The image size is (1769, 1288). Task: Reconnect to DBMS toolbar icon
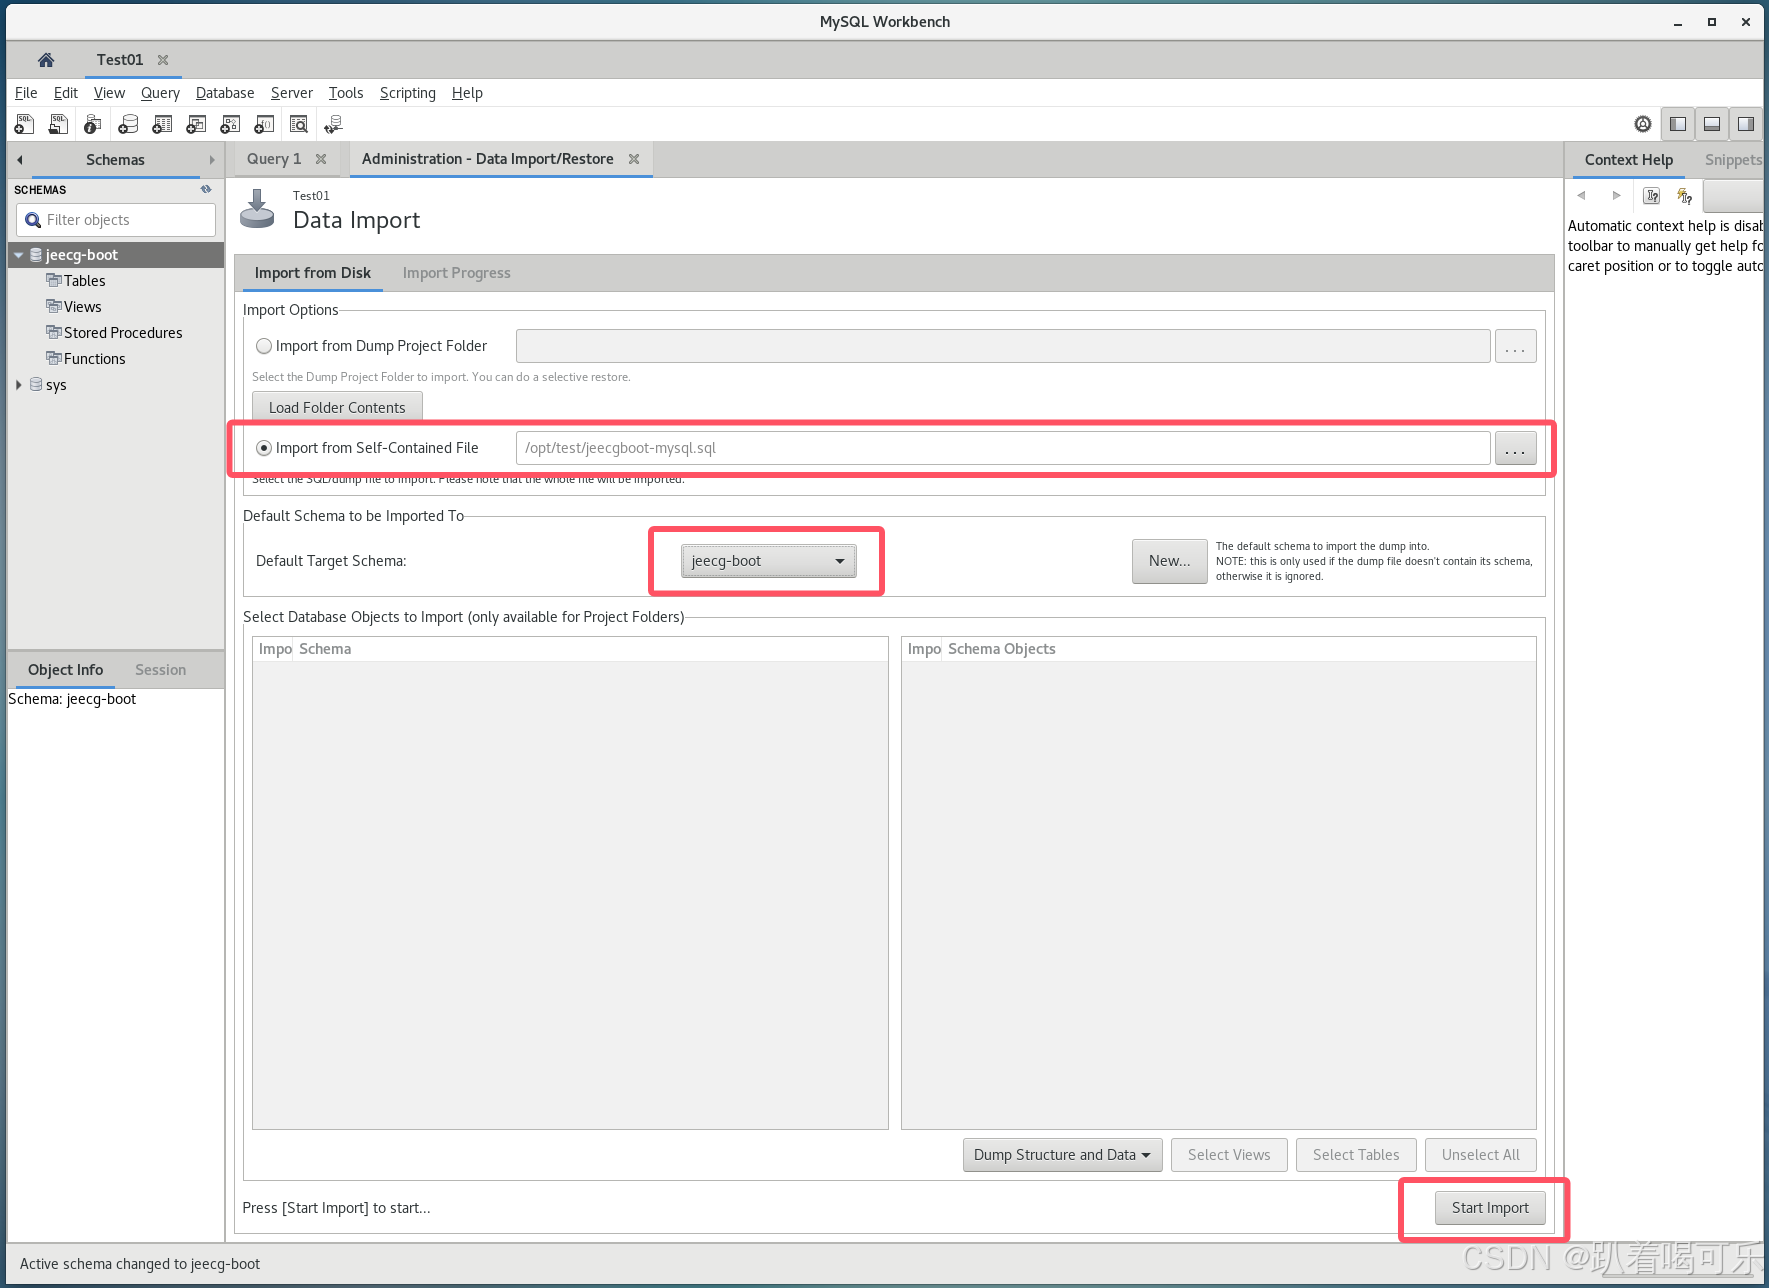[333, 124]
